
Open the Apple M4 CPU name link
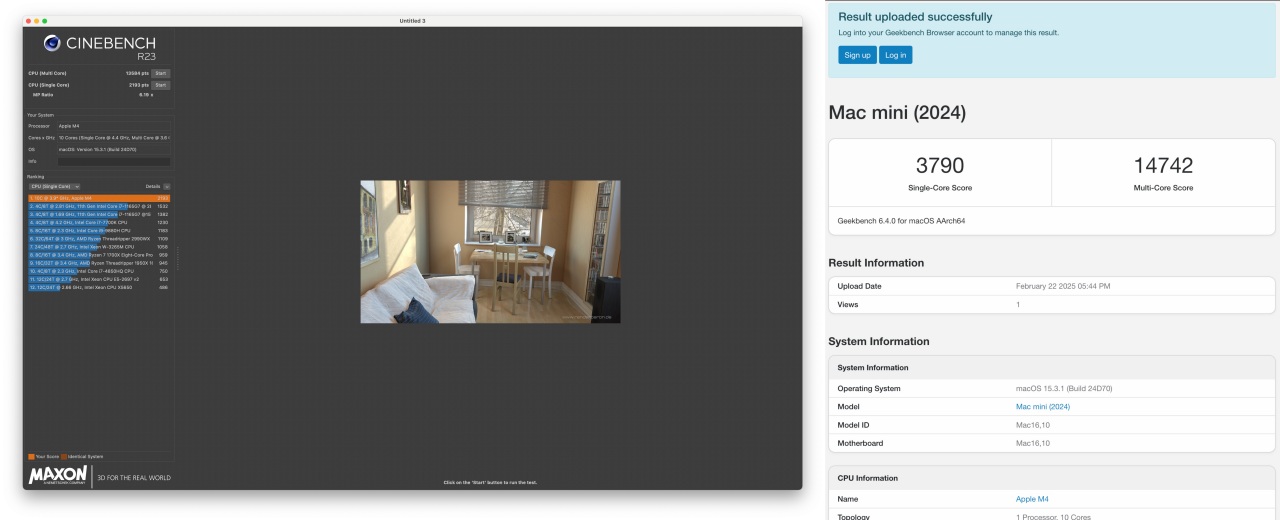1032,498
